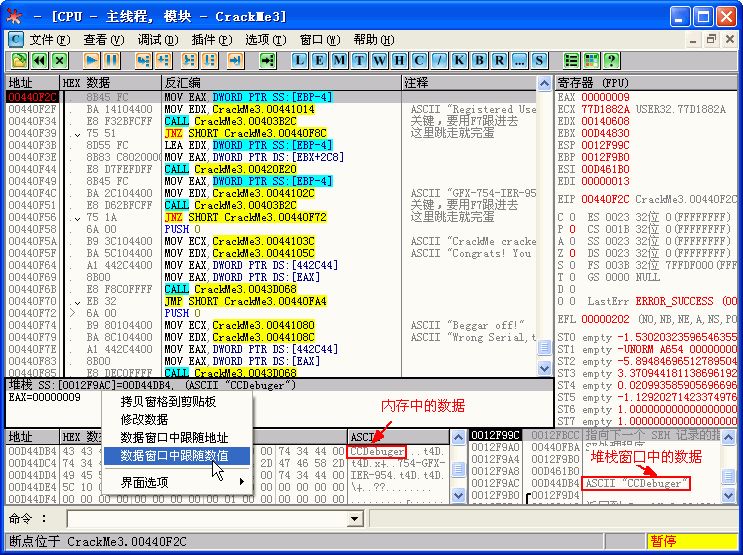Open the command line history dropdown arrow
This screenshot has height=555, width=743.
point(354,519)
